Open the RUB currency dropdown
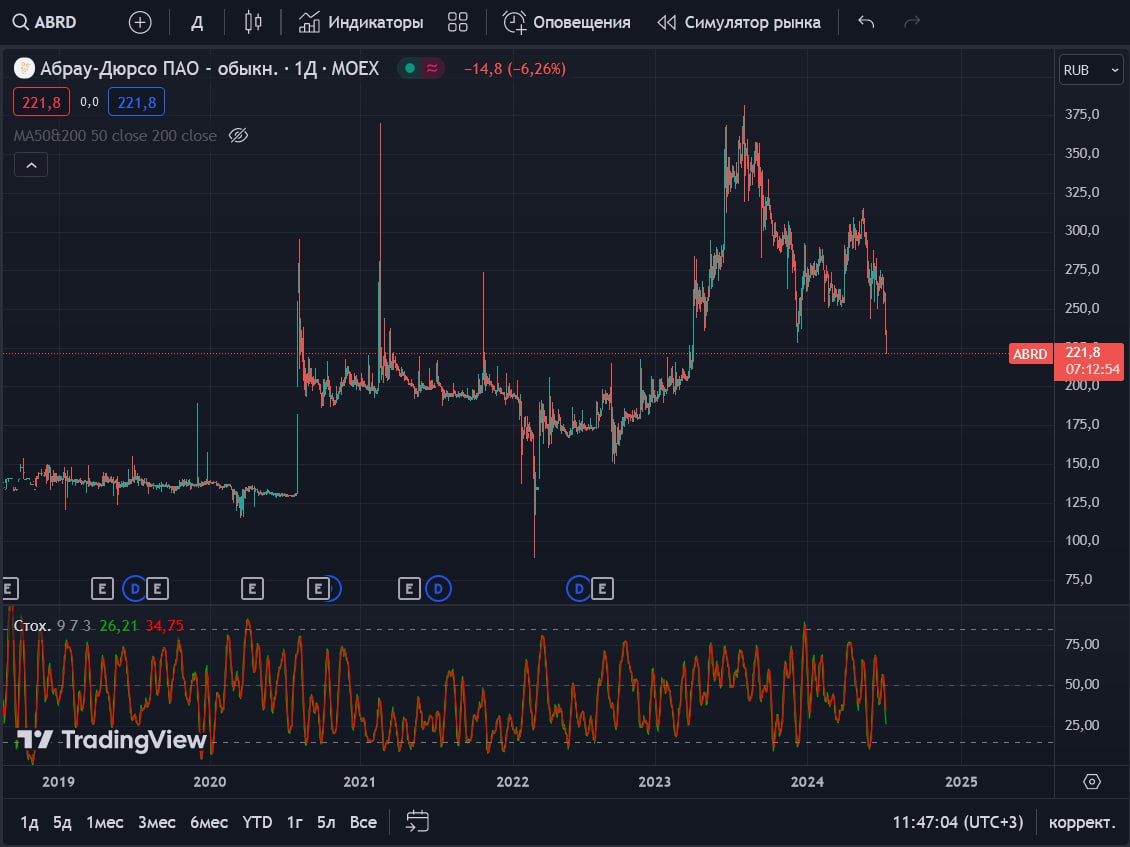Viewport: 1130px width, 847px height. click(1090, 70)
